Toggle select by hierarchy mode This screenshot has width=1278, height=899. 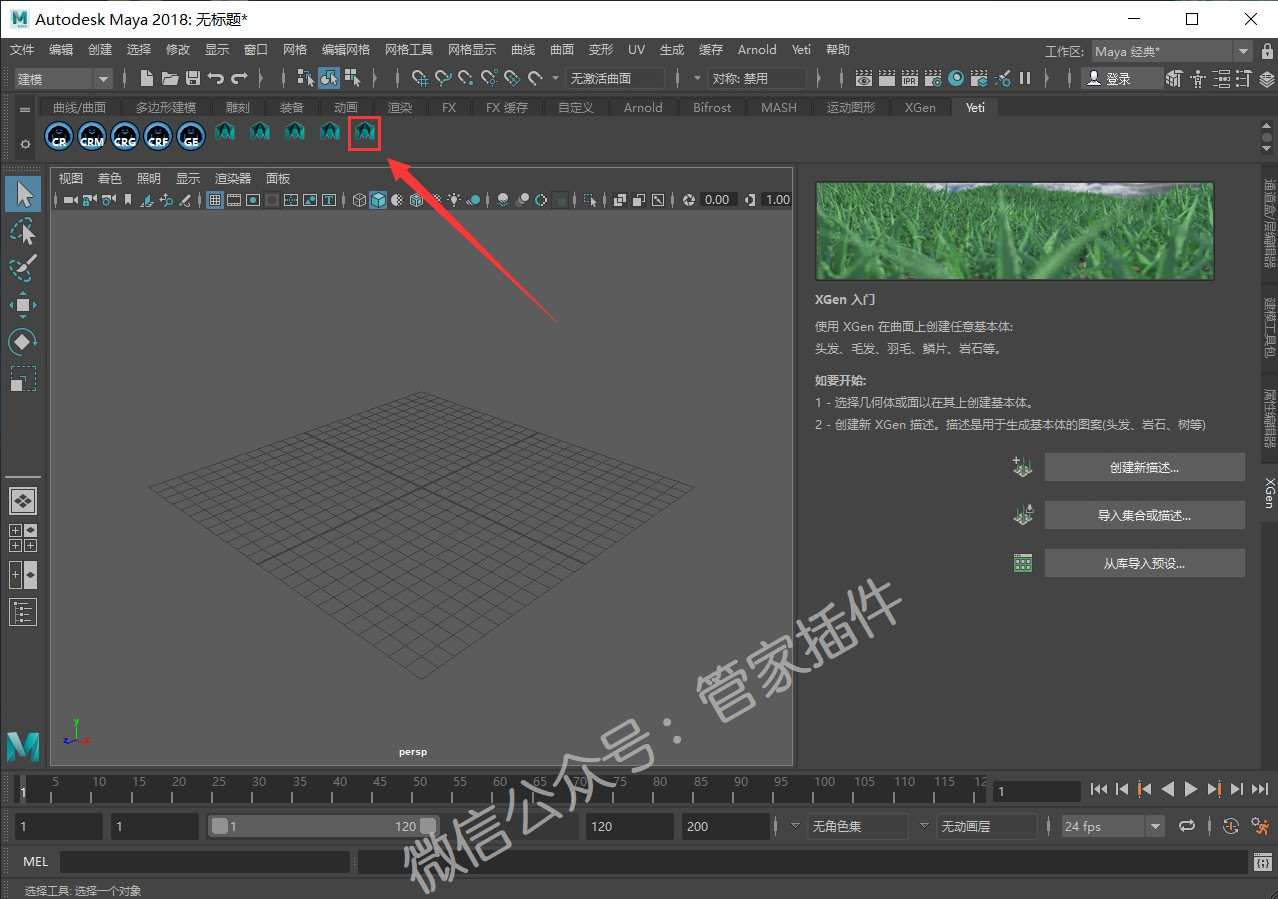point(306,78)
